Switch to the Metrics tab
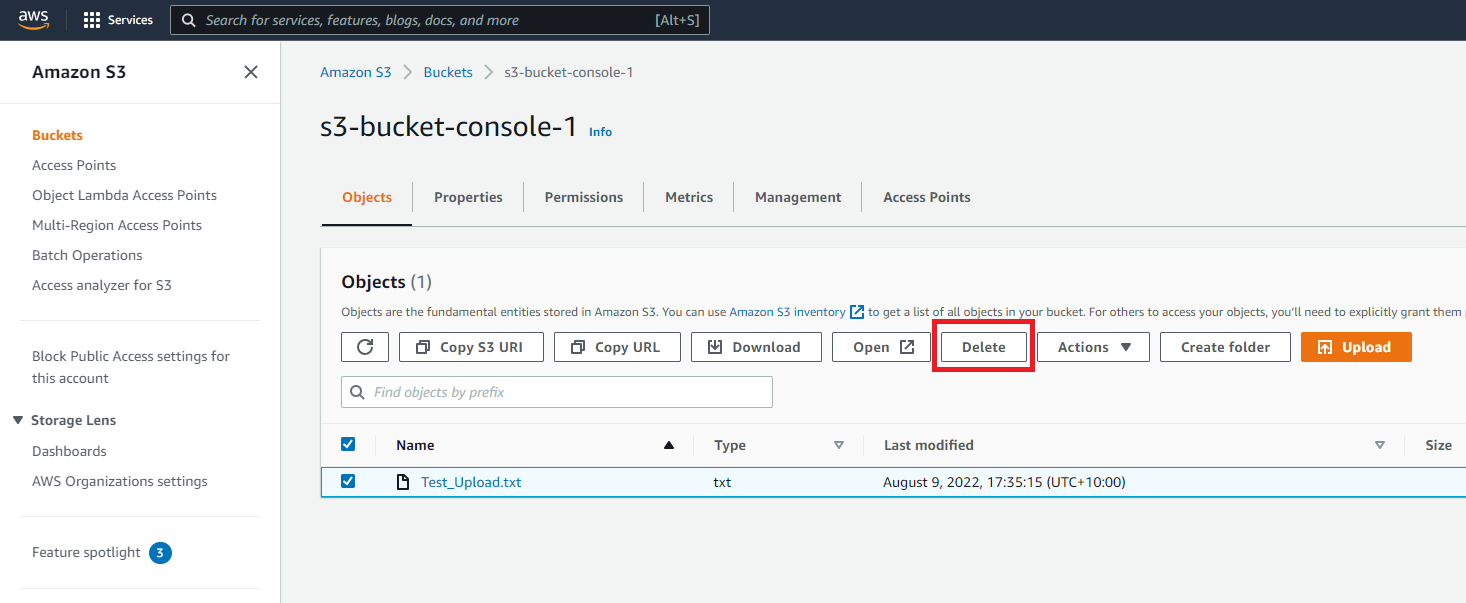Image resolution: width=1466 pixels, height=603 pixels. click(689, 197)
